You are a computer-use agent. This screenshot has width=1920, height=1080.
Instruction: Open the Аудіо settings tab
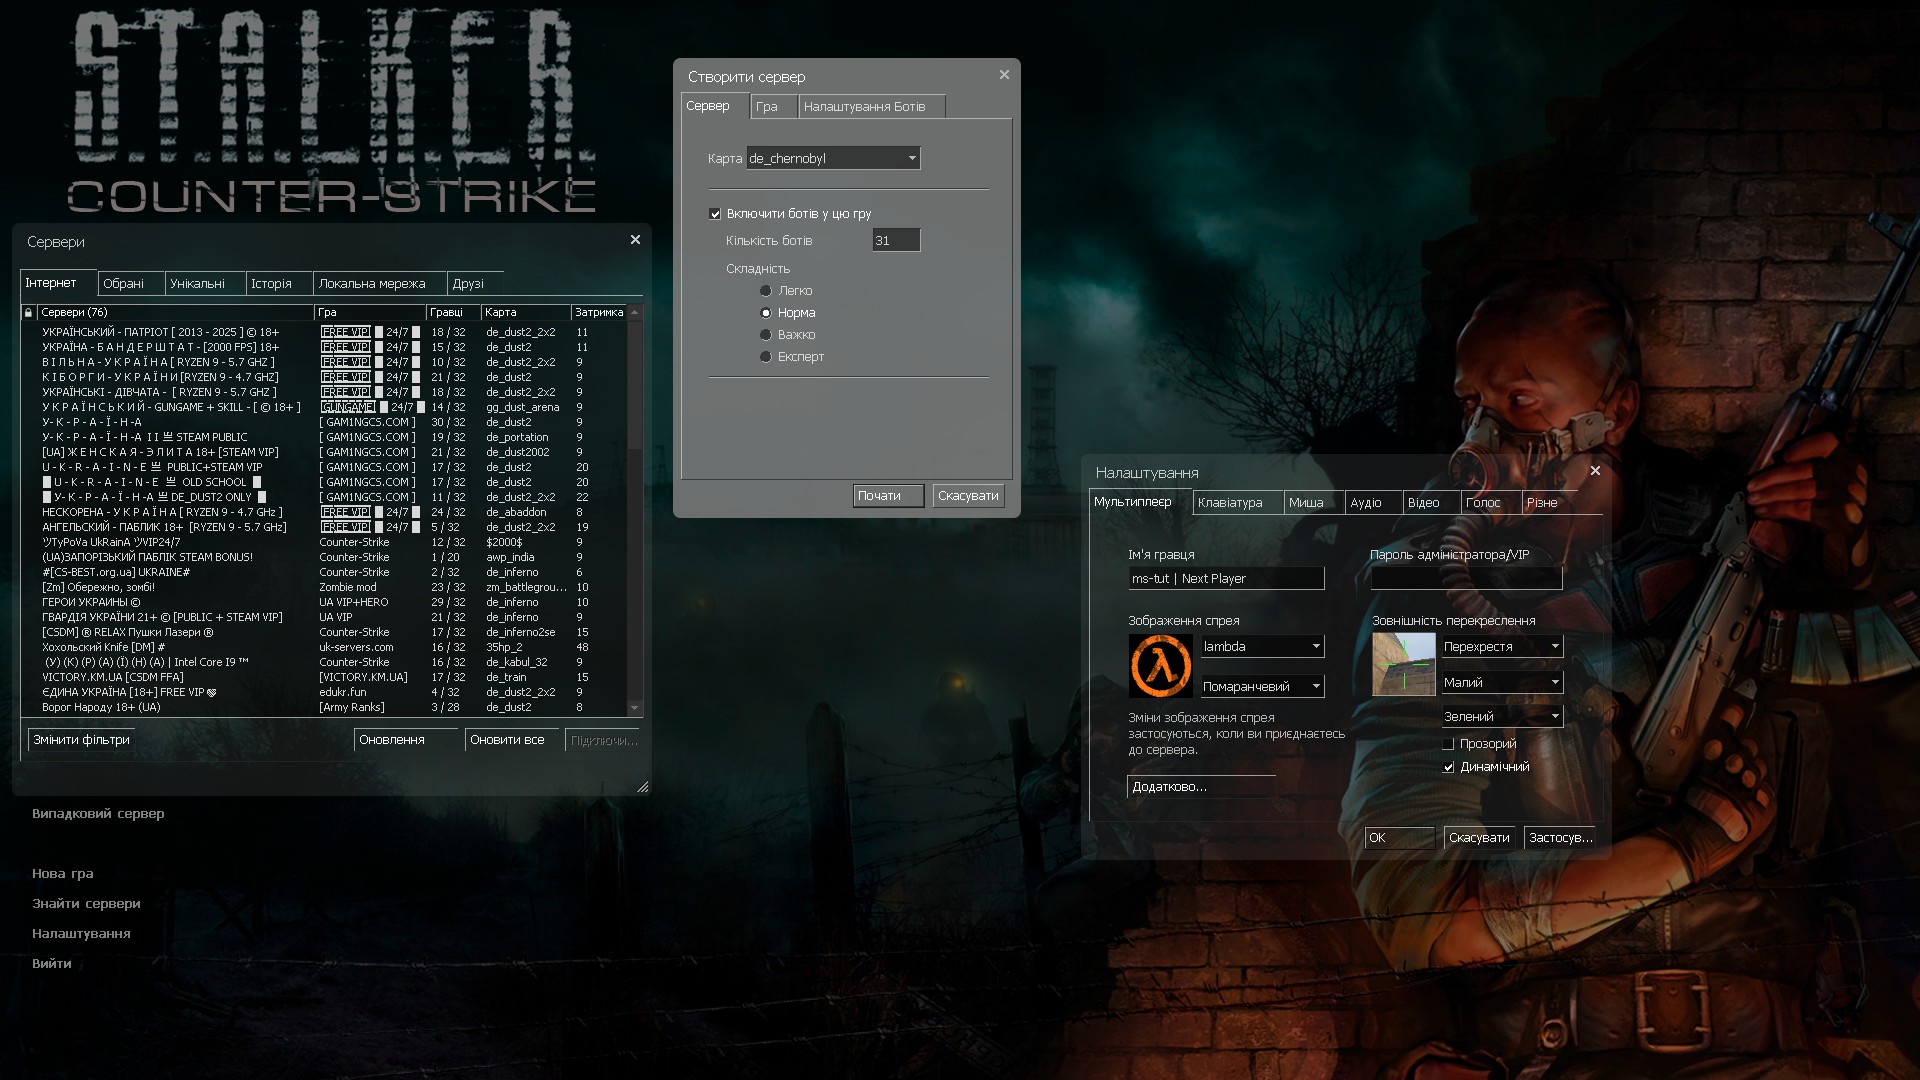coord(1373,503)
